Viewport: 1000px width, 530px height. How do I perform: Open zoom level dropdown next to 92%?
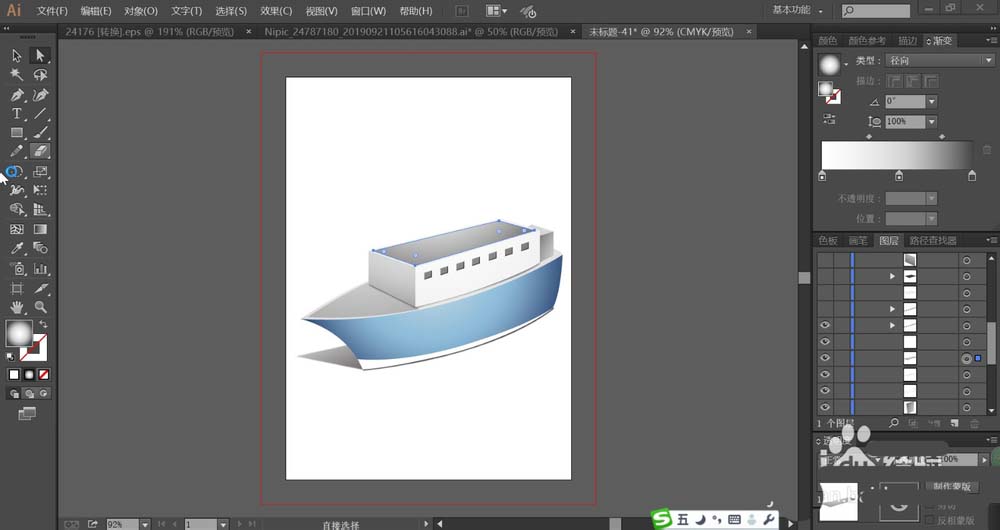pos(145,524)
